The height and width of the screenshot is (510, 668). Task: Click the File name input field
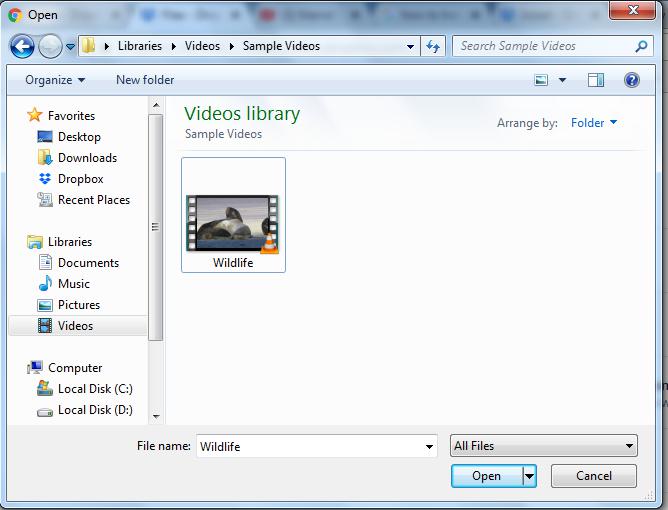[x=317, y=446]
